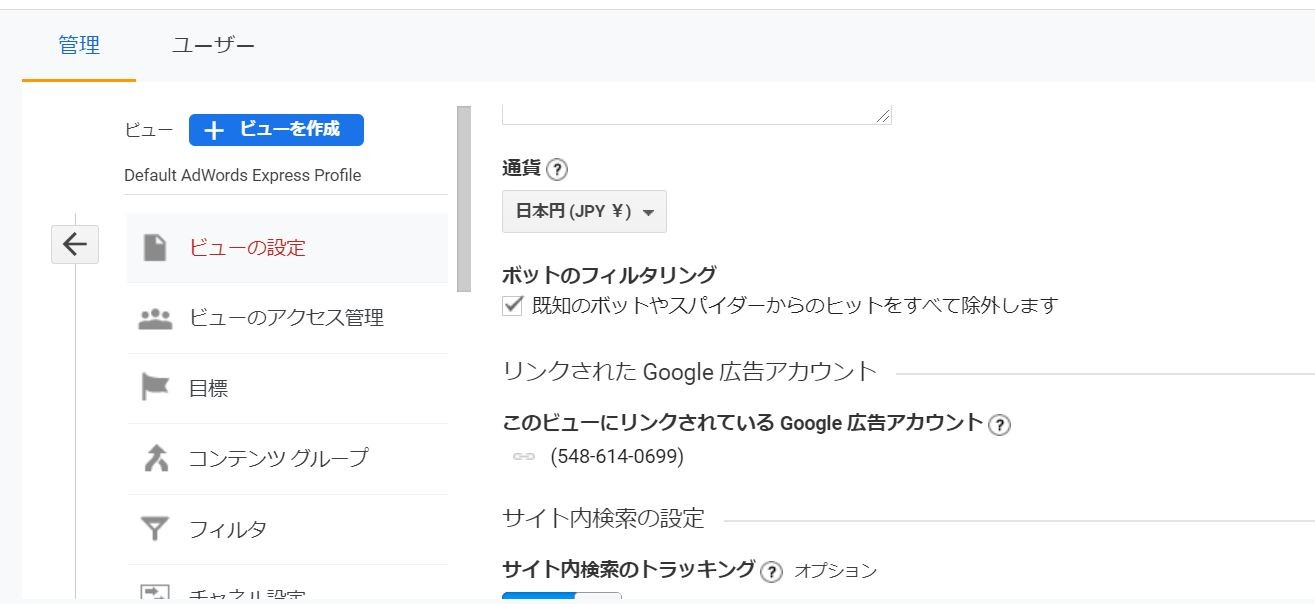Open the コンテンツ グループ menu item
Viewport: 1315px width, 604px height.
click(x=287, y=458)
